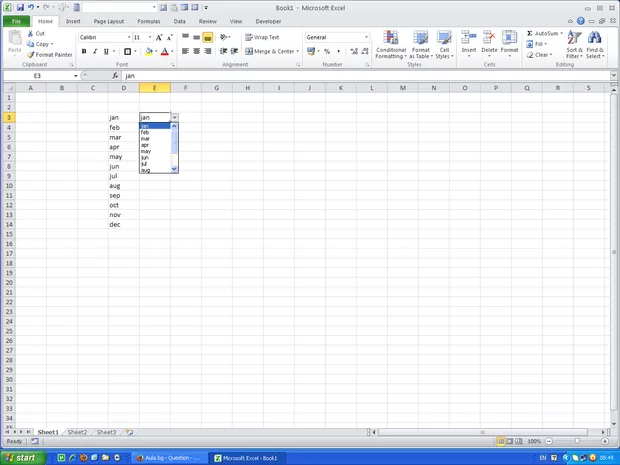Toggle Bold formatting
The width and height of the screenshot is (620, 465).
(x=84, y=51)
